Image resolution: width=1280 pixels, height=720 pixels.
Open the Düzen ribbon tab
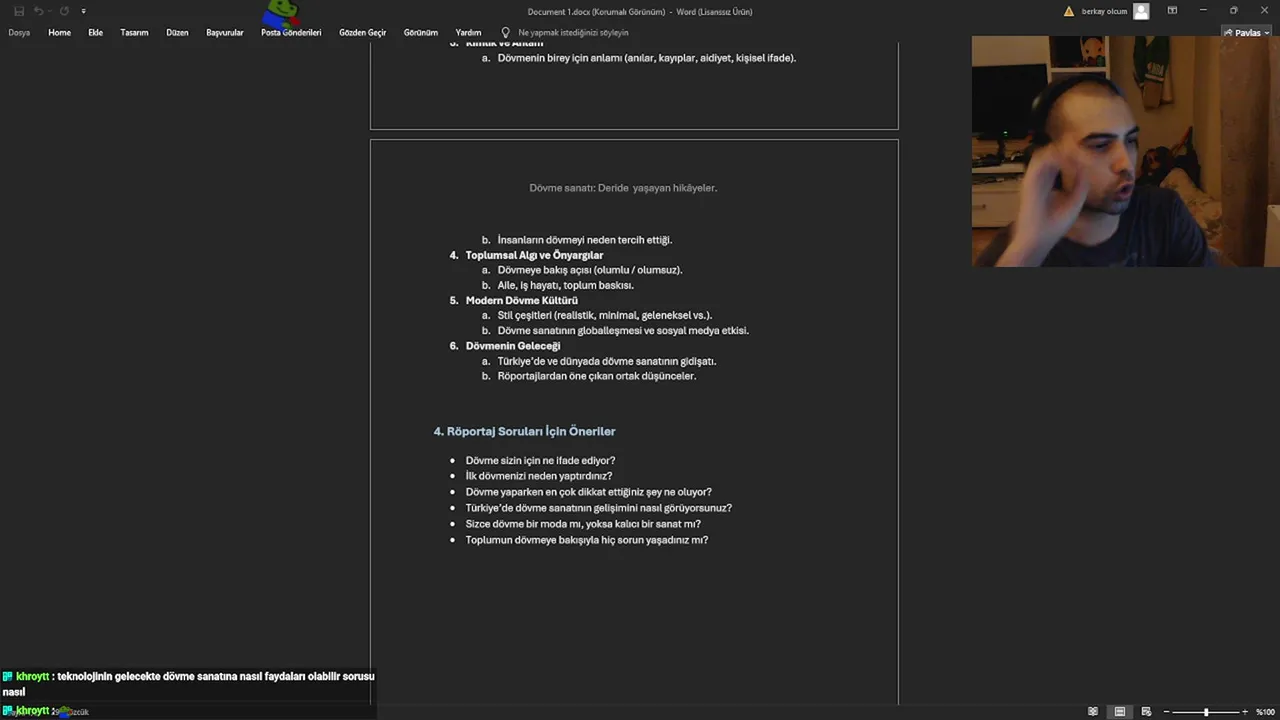[x=177, y=32]
